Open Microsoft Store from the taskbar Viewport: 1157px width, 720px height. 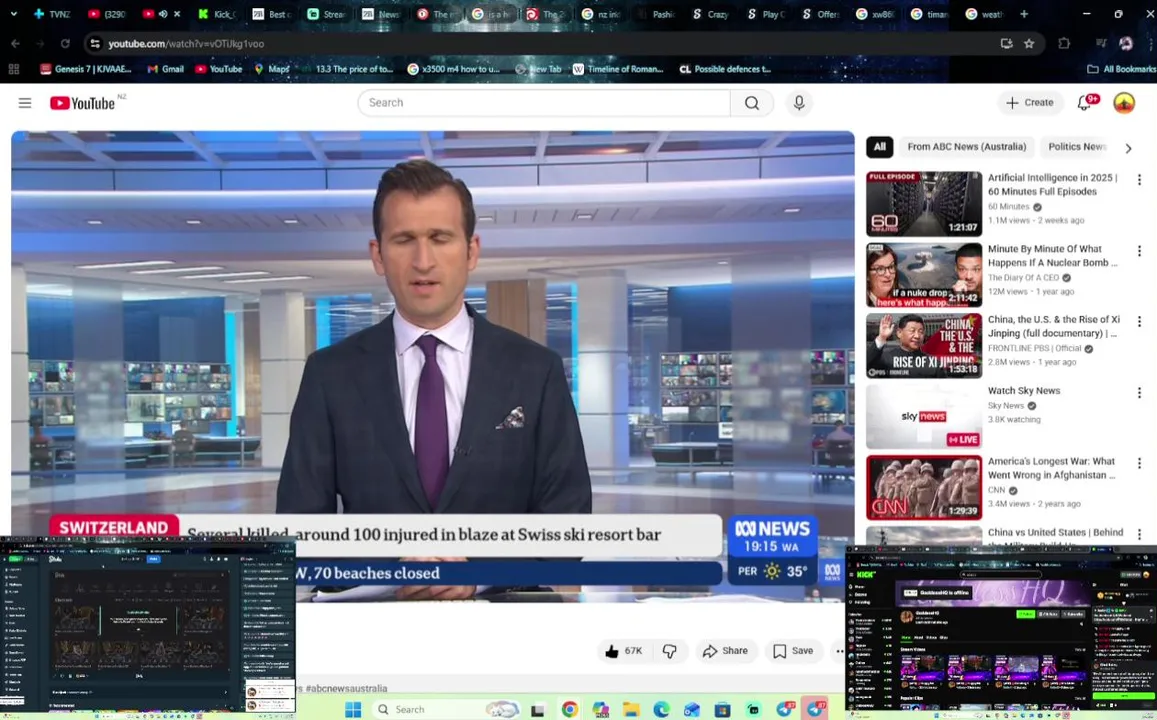point(722,710)
